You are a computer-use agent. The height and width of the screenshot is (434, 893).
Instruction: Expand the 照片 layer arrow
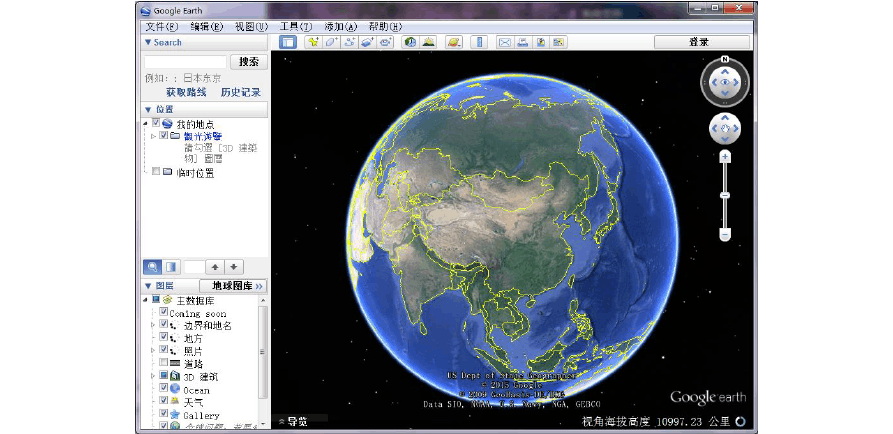[153, 350]
